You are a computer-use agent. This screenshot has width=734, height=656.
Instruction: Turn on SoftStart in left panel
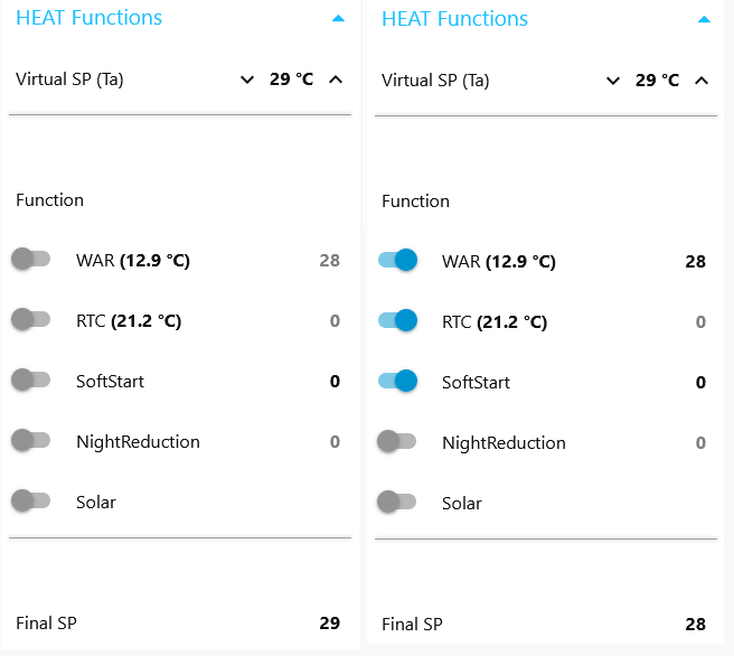pyautogui.click(x=30, y=381)
